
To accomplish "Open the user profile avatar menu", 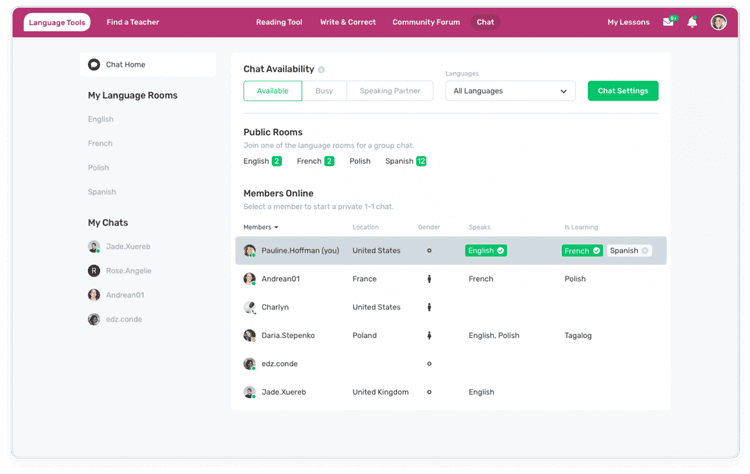I will point(718,22).
